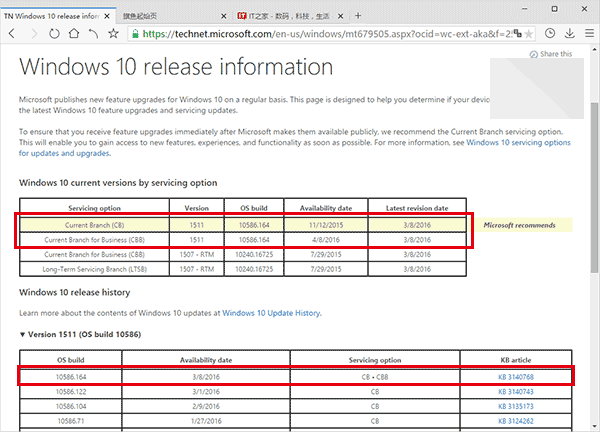Close the middle Chinese-titled tab

tap(224, 16)
